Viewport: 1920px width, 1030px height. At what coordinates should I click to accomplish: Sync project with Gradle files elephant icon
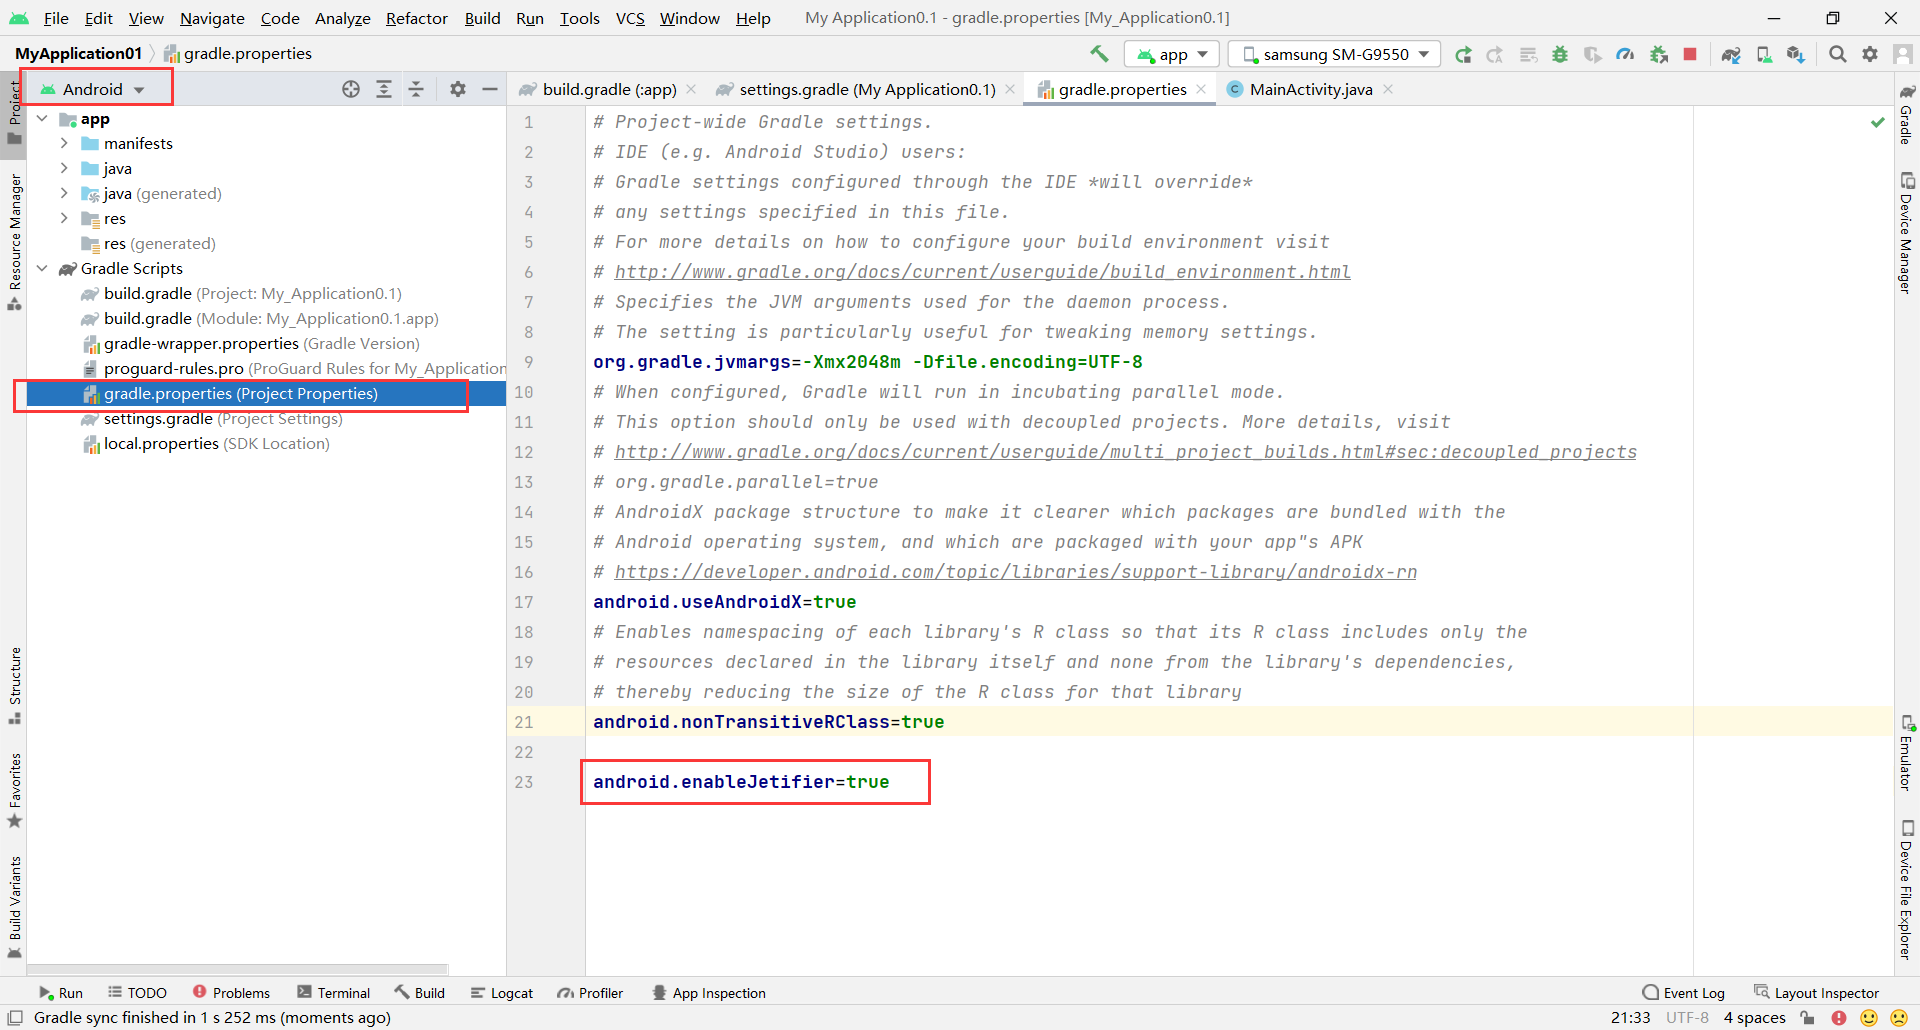tap(1731, 54)
